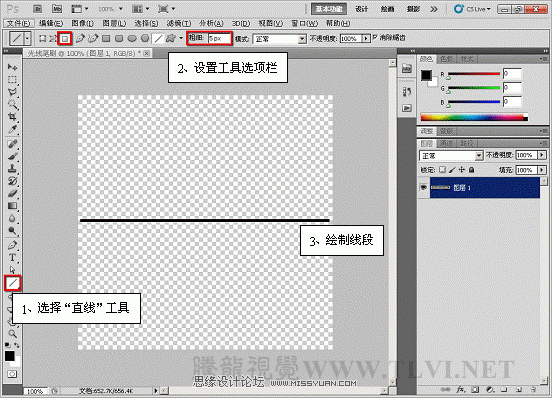Open the 帮助(H) menu
Viewport: 552px width, 398px height.
pos(338,23)
